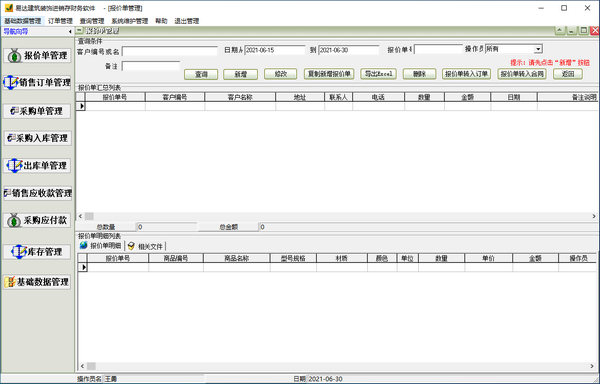The image size is (600, 384).
Task: Focus the 报价单号 search field
Action: 438,49
